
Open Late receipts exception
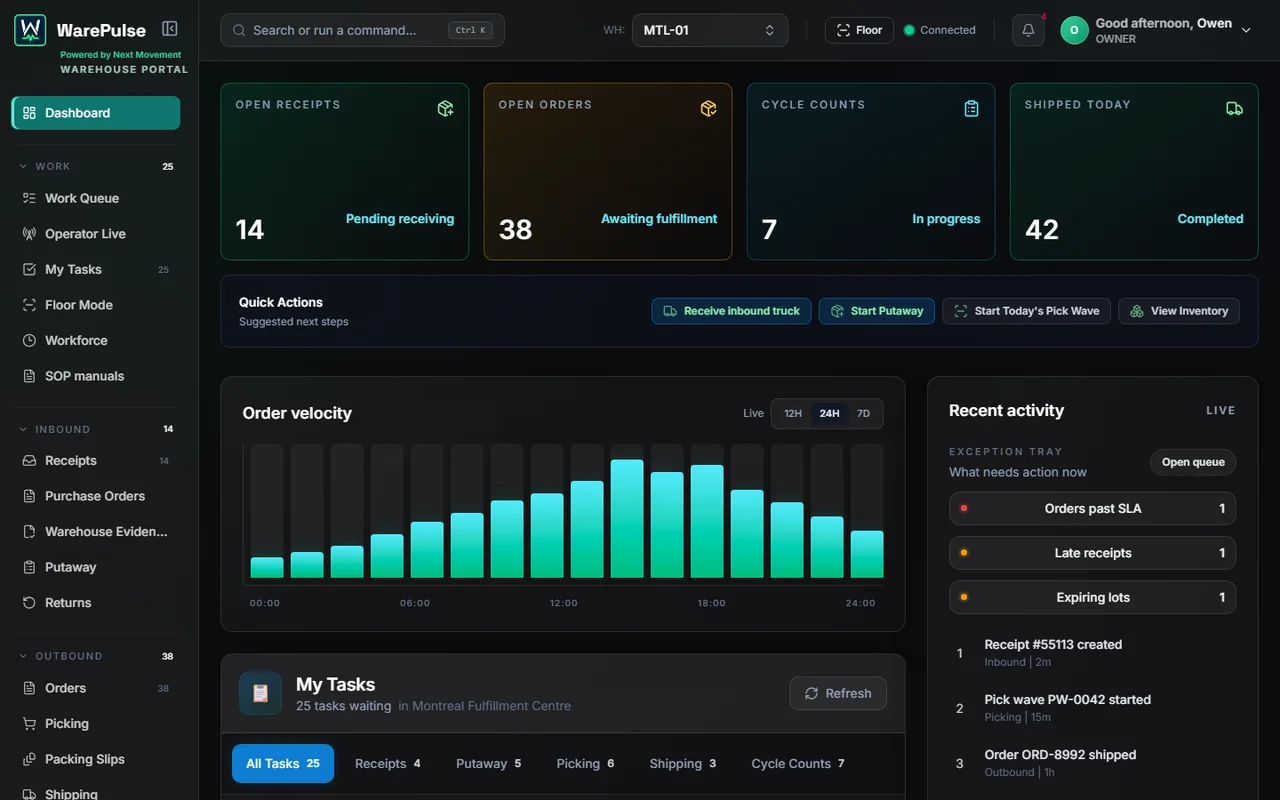click(1092, 553)
